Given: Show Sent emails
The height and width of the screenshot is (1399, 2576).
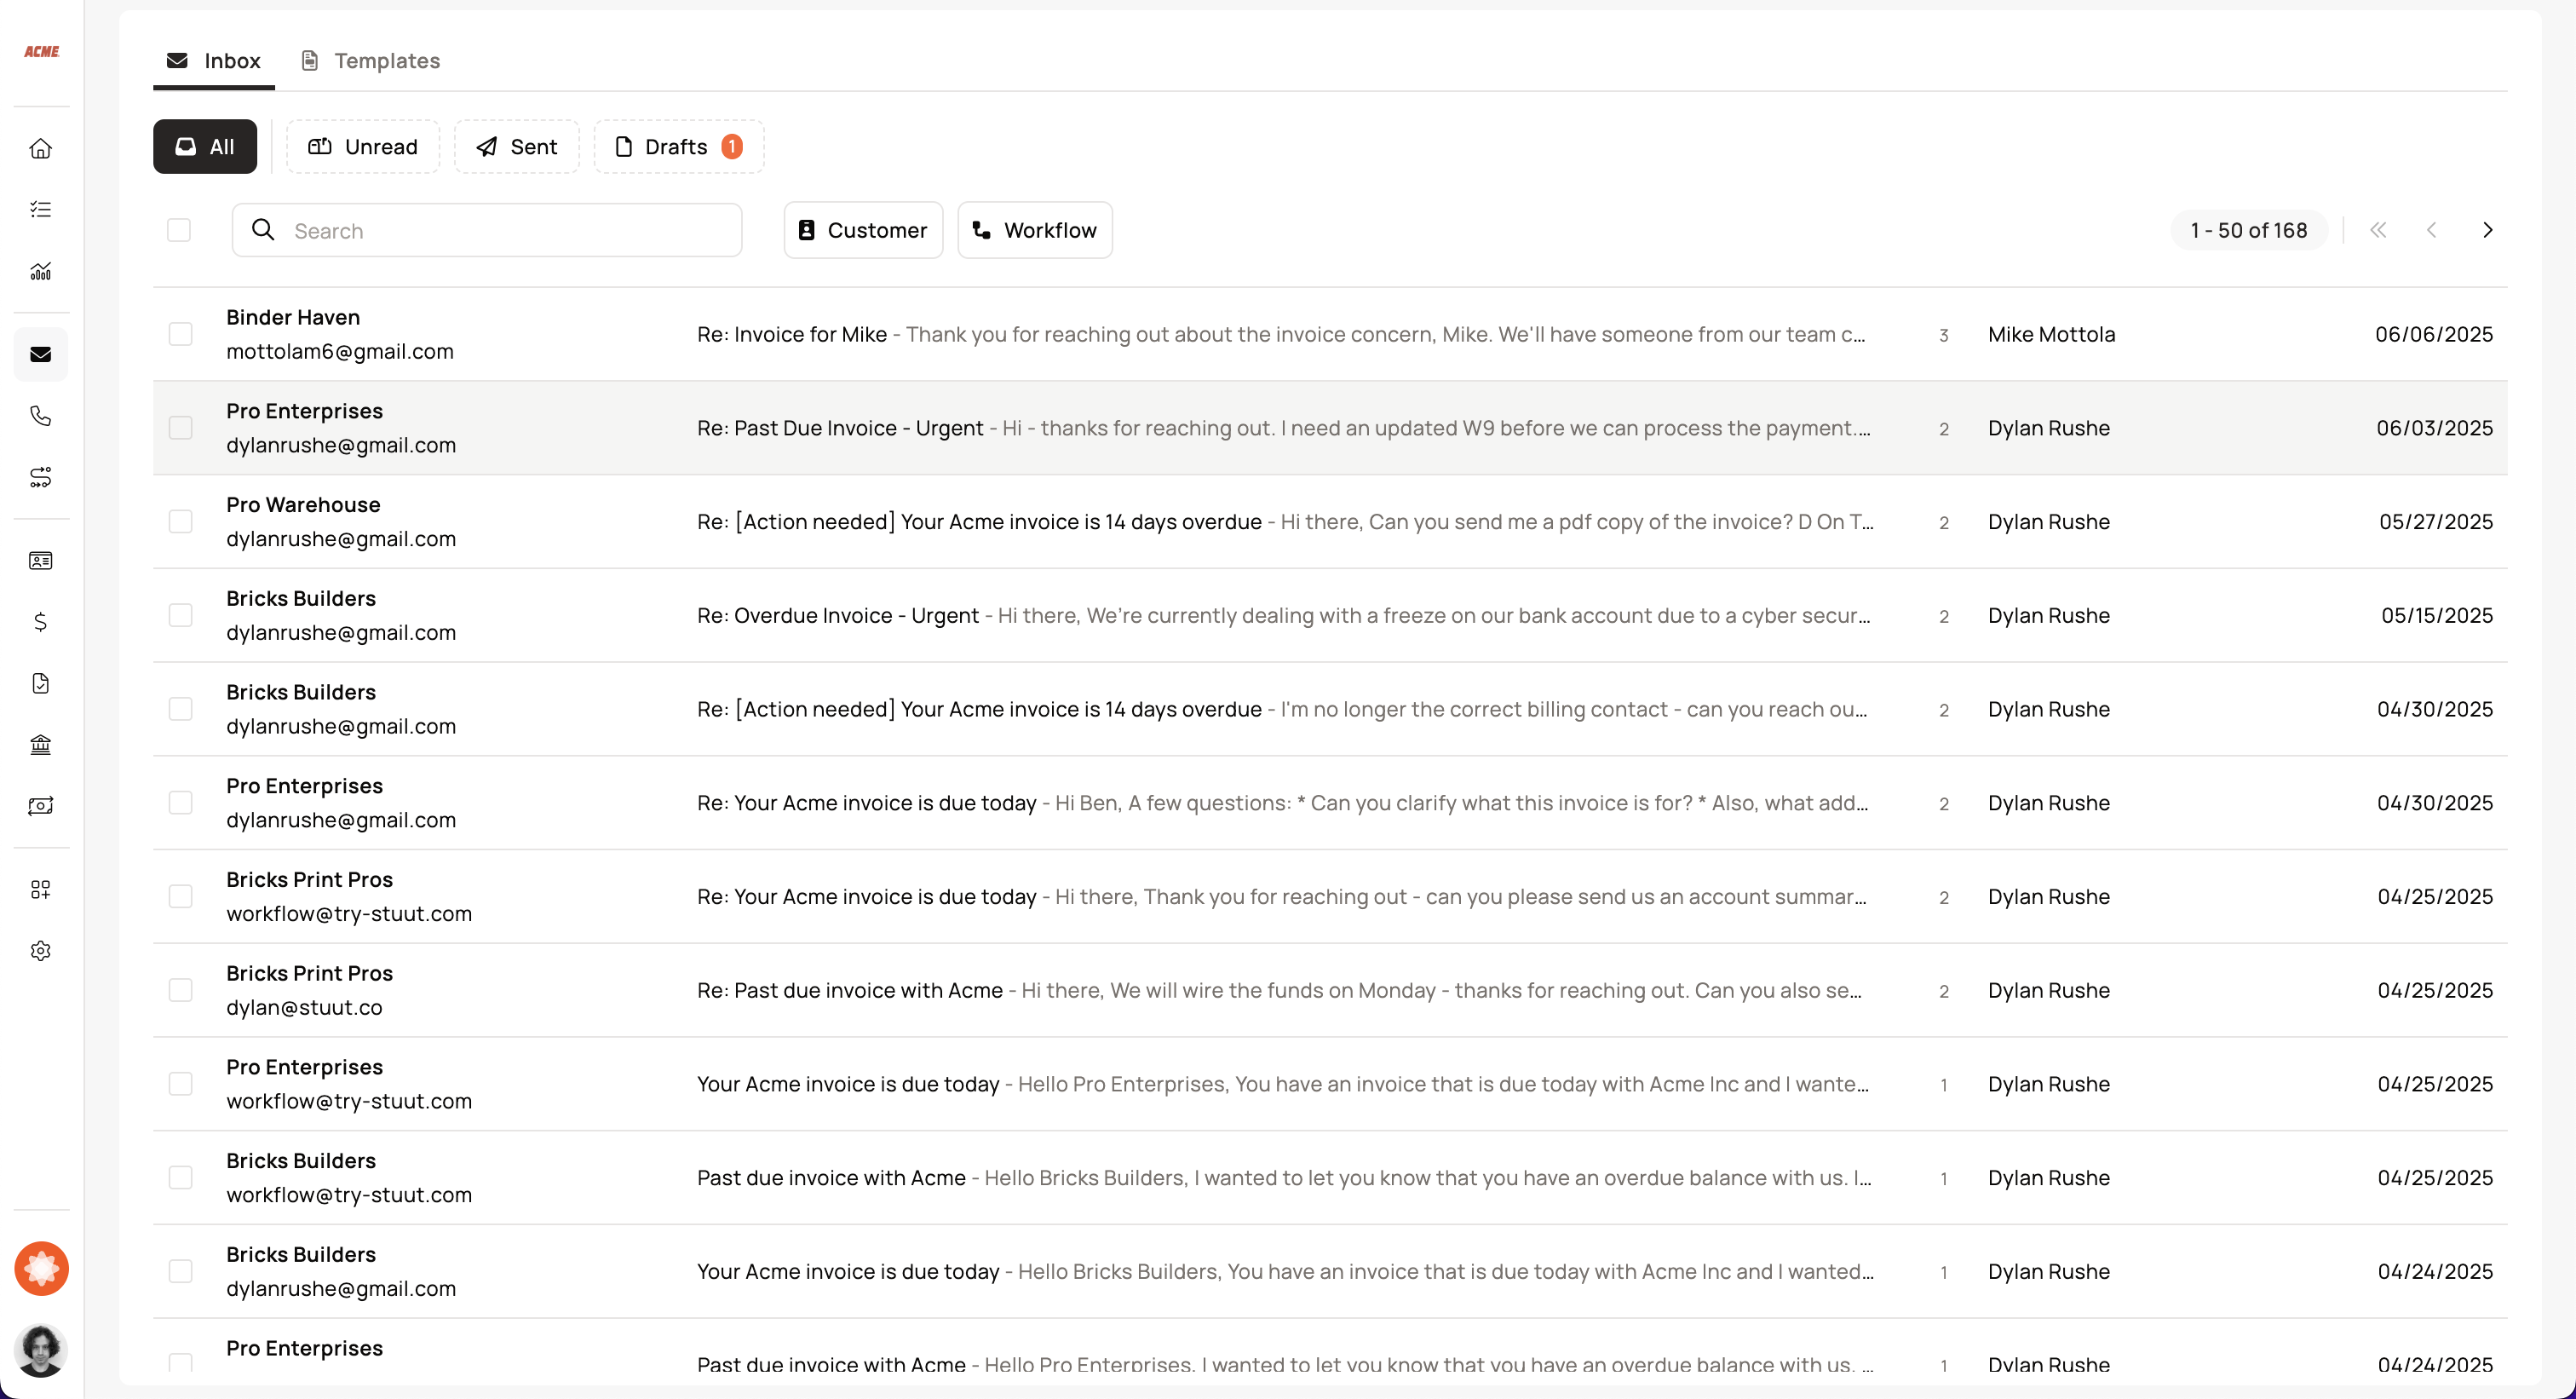Looking at the screenshot, I should [x=517, y=147].
